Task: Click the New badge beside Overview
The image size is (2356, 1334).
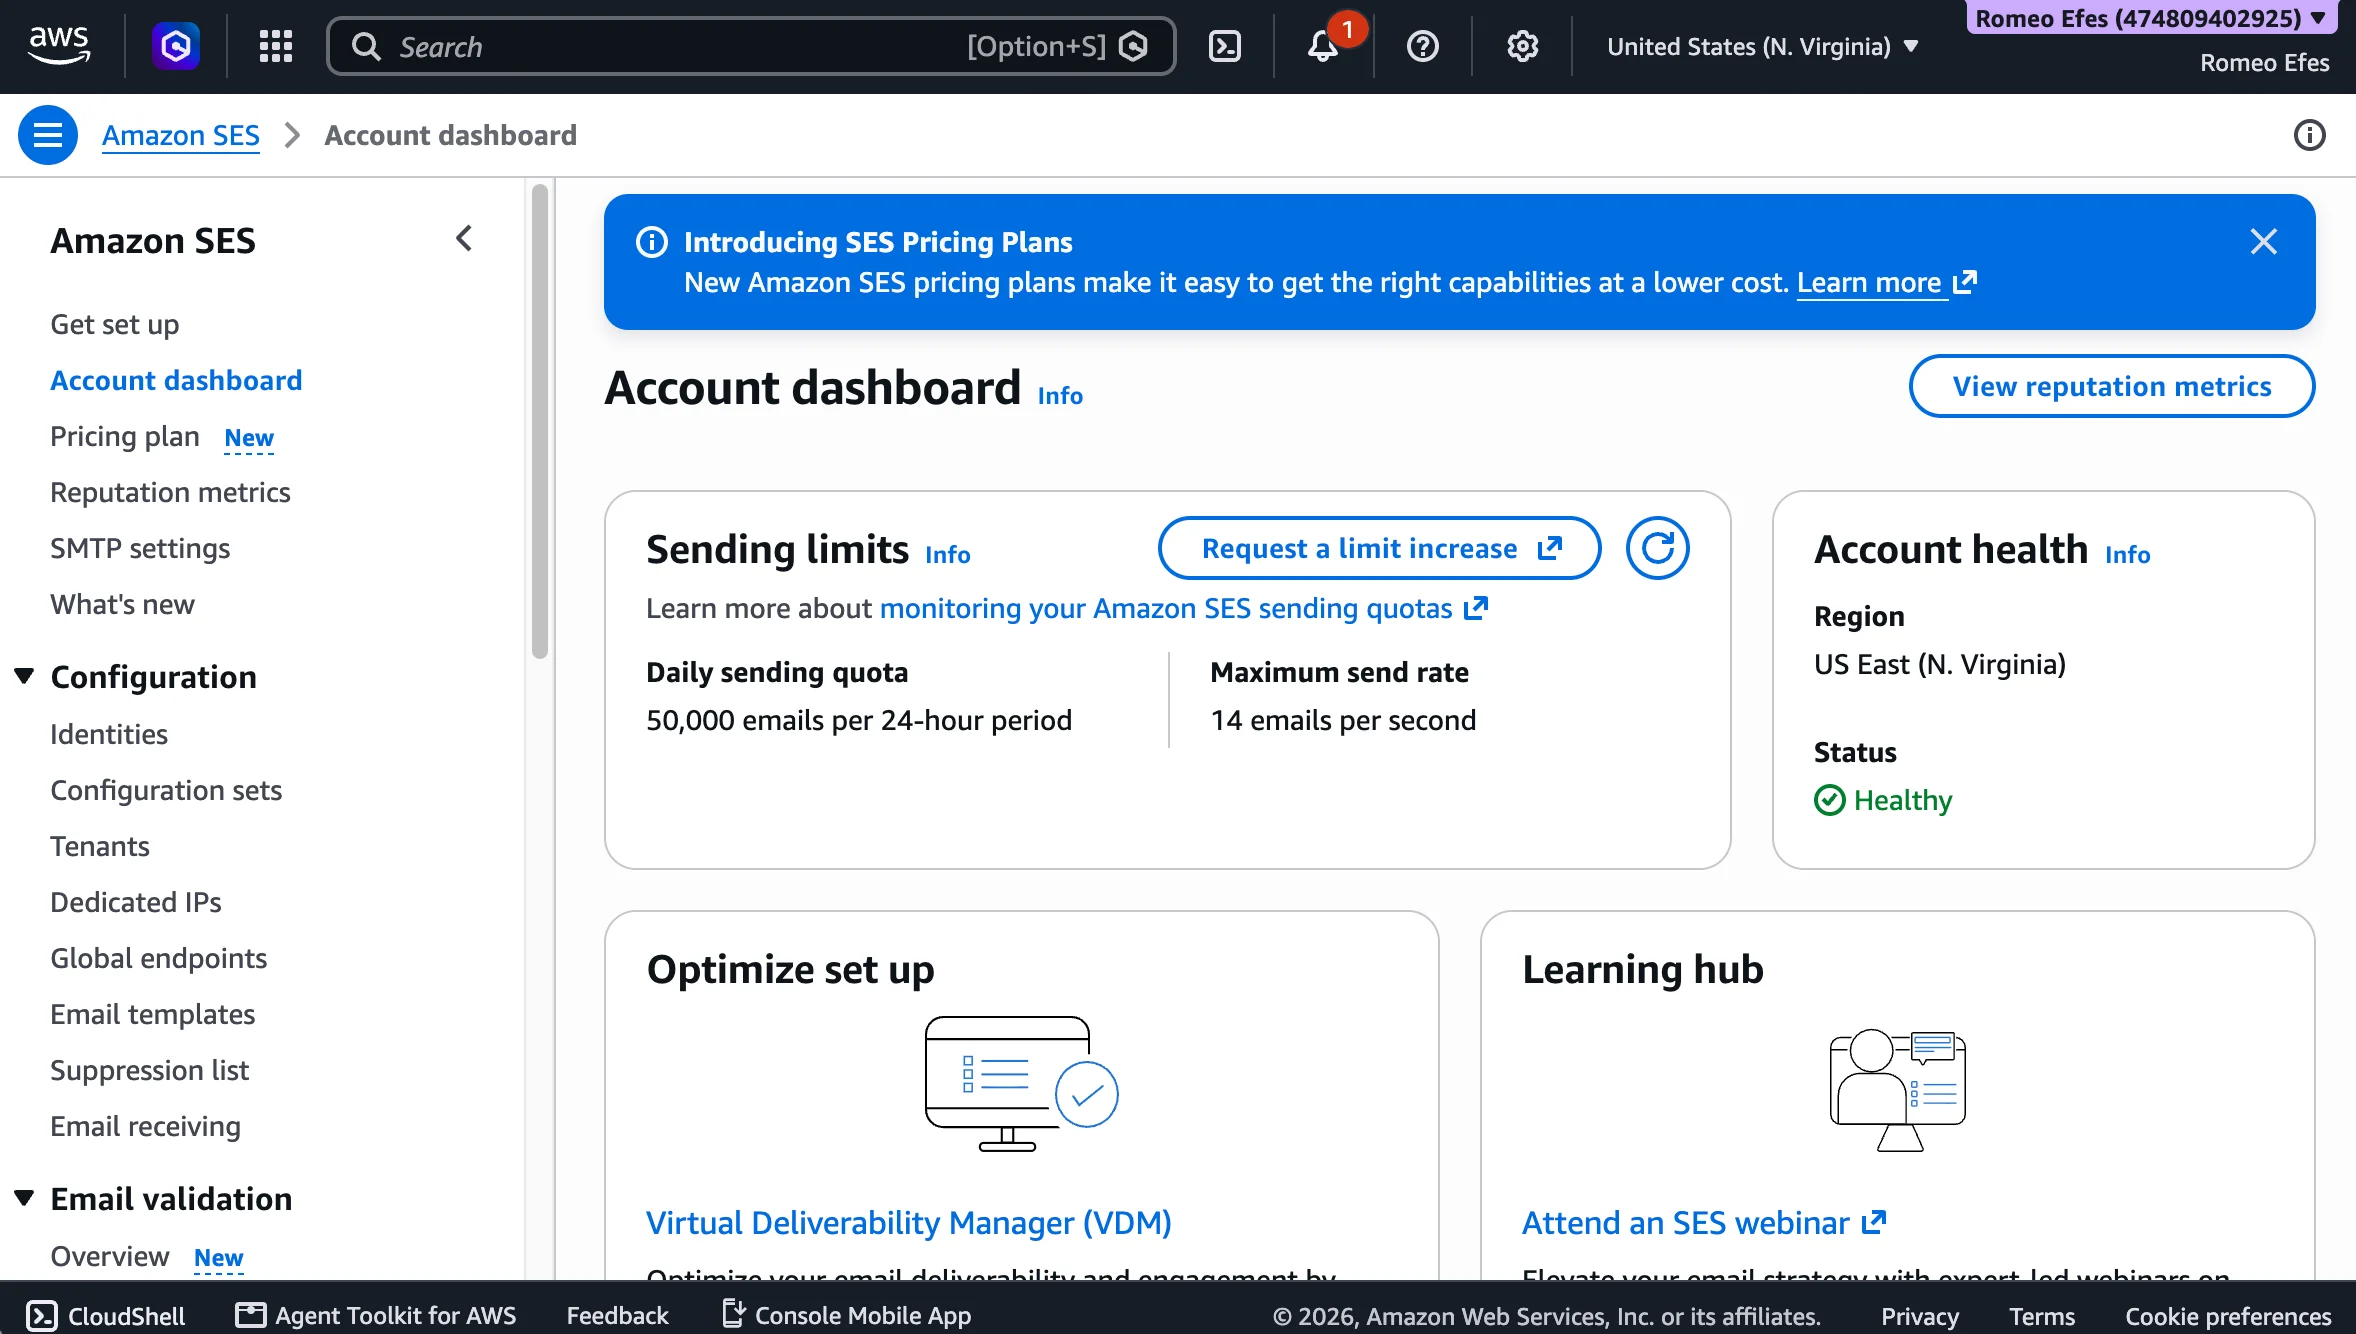Action: 219,1258
